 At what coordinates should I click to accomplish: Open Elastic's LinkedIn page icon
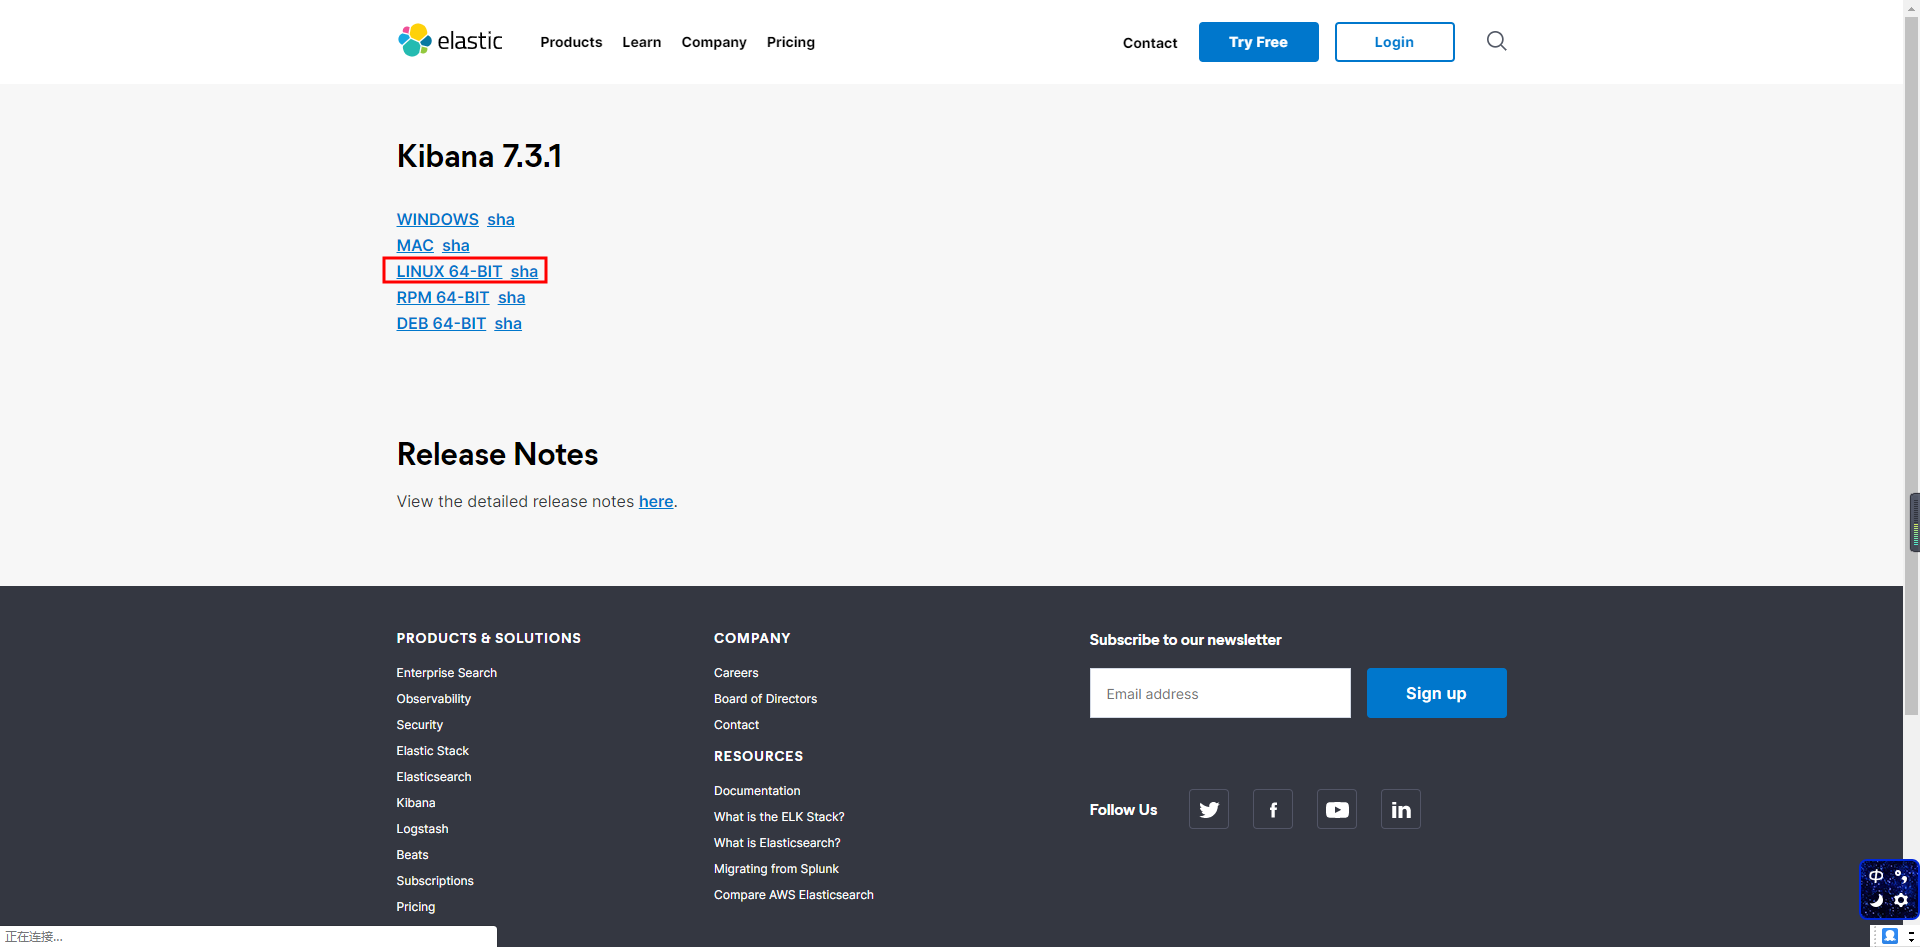1401,809
